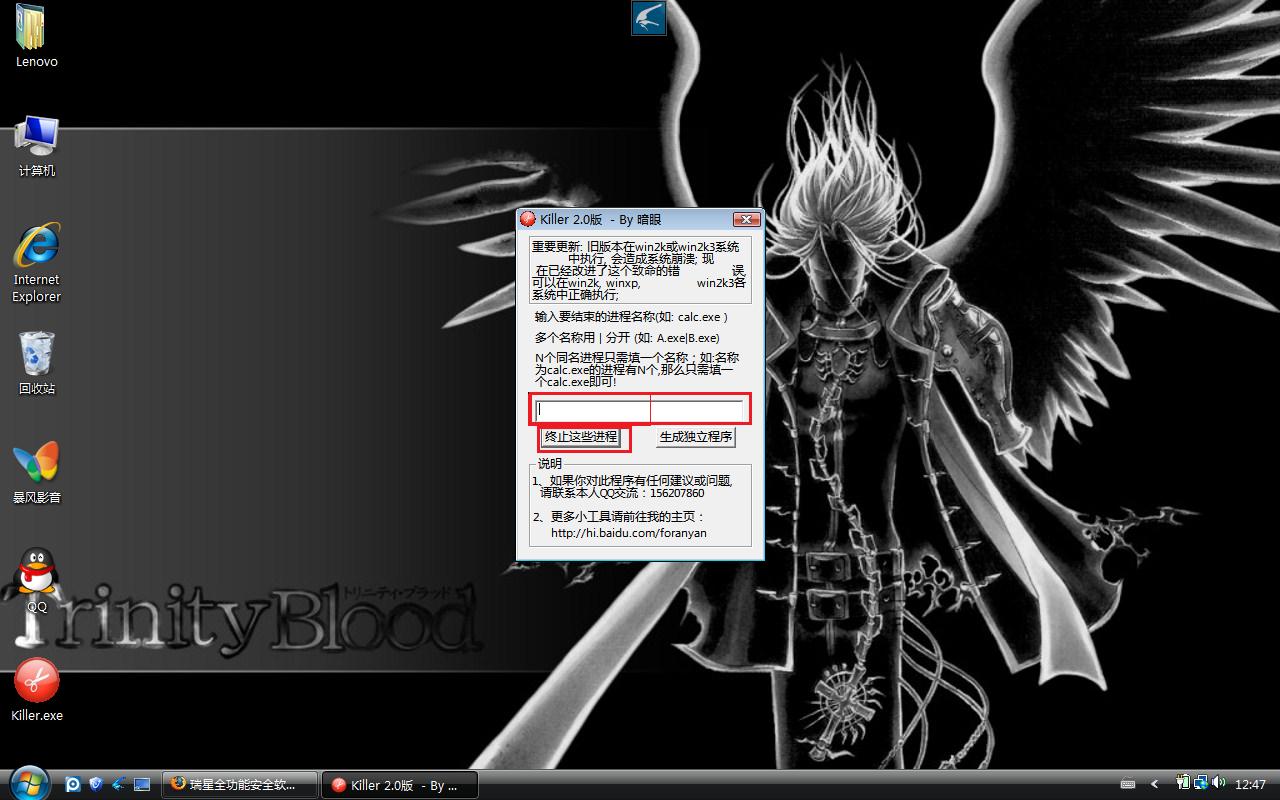This screenshot has width=1280, height=800.
Task: Switch to the 瑞星全功能安全软件 taskbar button
Action: click(x=240, y=785)
